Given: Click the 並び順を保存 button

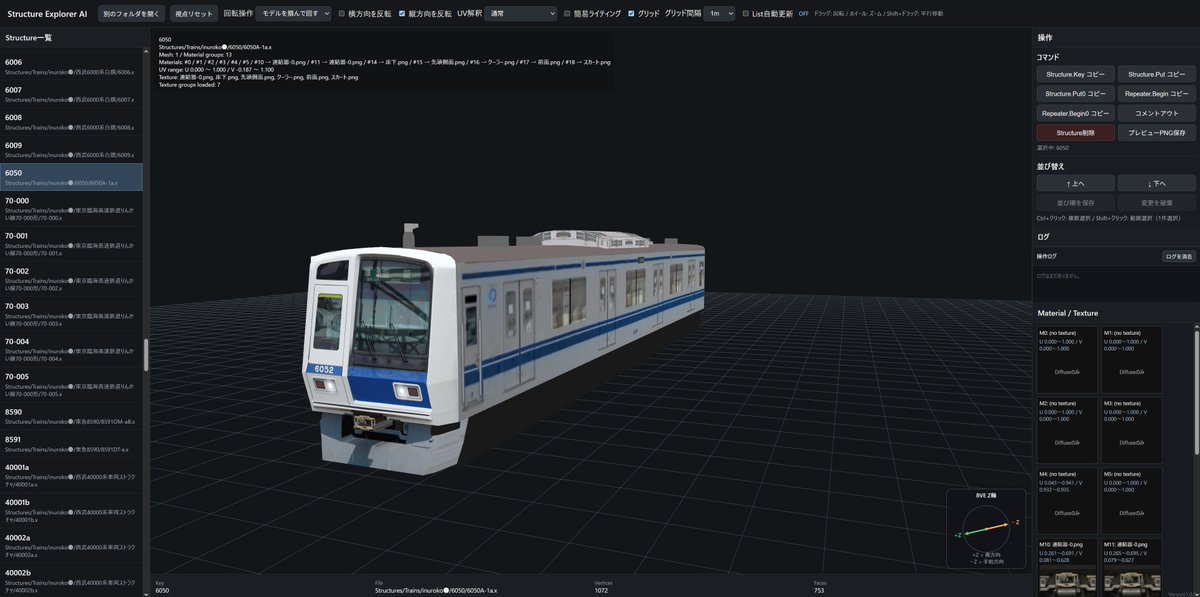Looking at the screenshot, I should pos(1075,203).
